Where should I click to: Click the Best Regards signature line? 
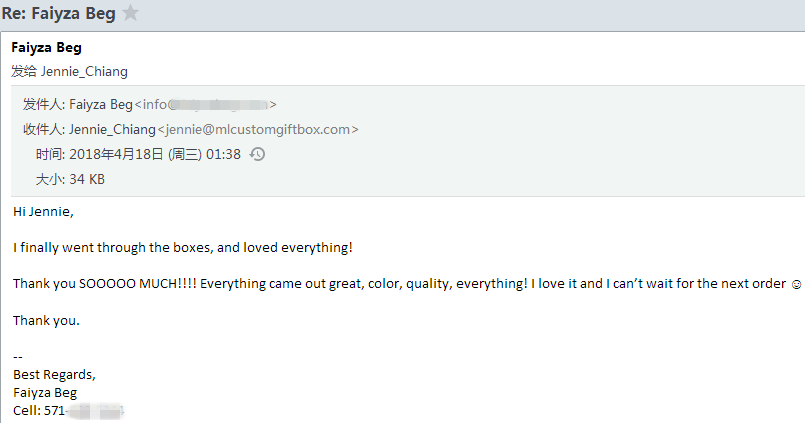click(54, 374)
